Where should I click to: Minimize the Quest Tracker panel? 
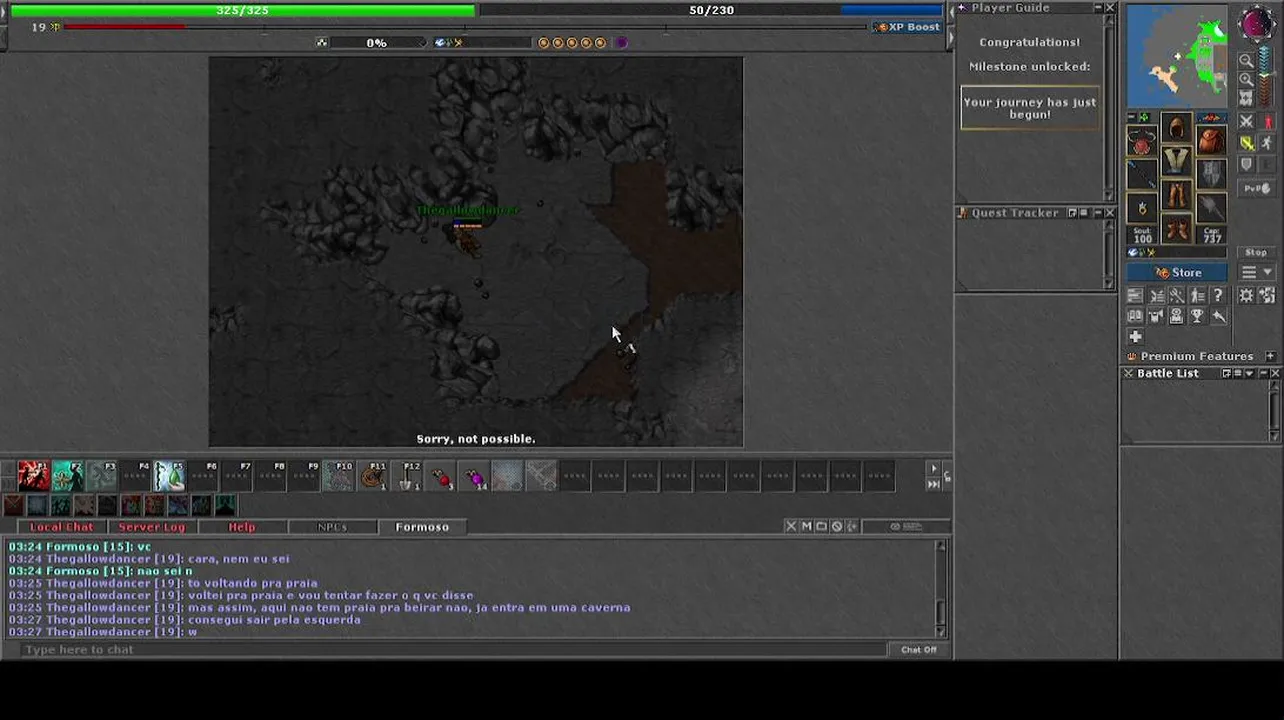pos(1097,213)
